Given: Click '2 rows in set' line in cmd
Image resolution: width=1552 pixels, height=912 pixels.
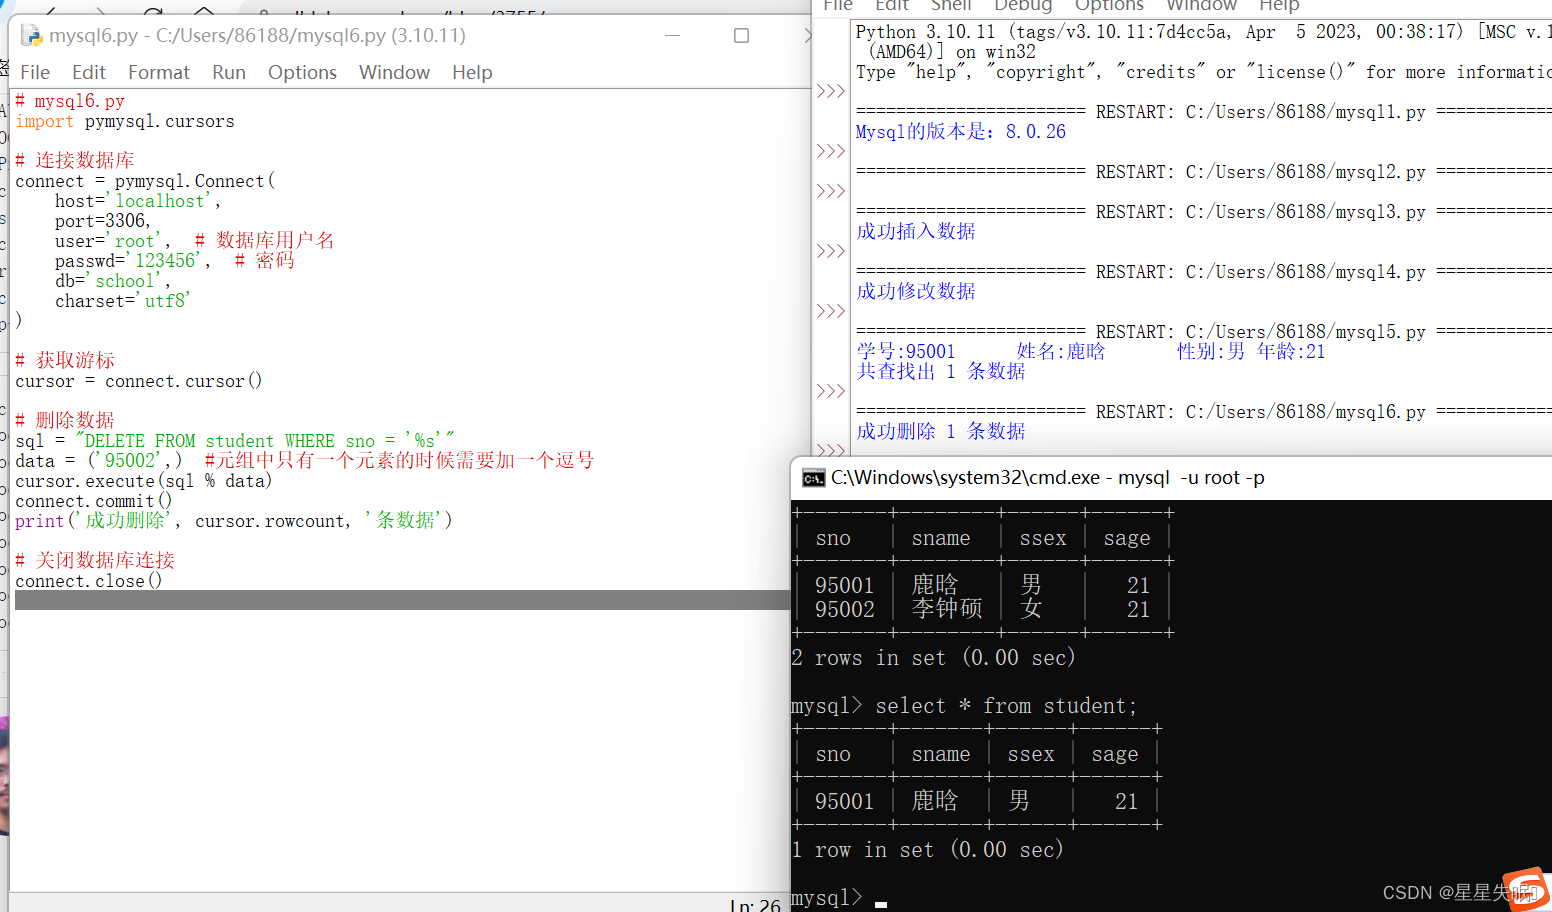Looking at the screenshot, I should point(933,658).
